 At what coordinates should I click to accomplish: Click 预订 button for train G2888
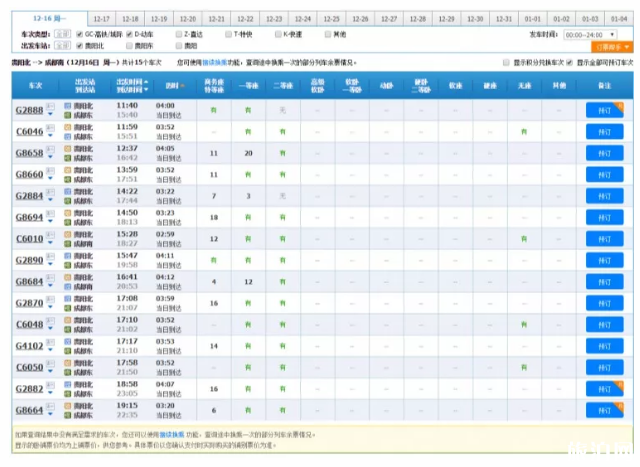point(604,110)
